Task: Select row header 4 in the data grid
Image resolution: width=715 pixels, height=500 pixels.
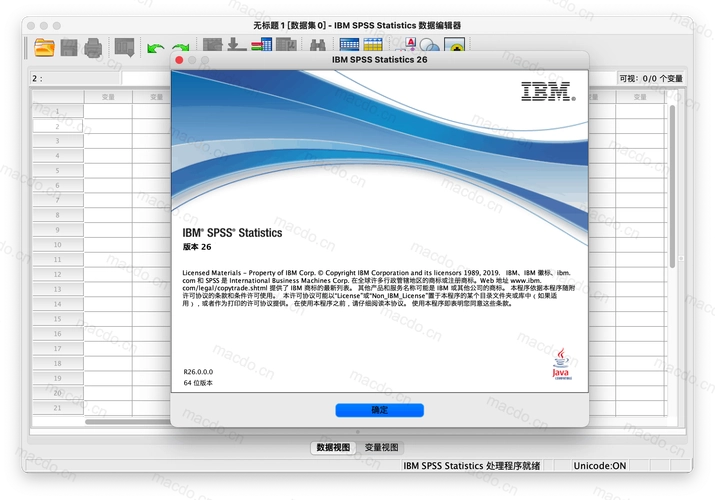Action: pos(57,156)
